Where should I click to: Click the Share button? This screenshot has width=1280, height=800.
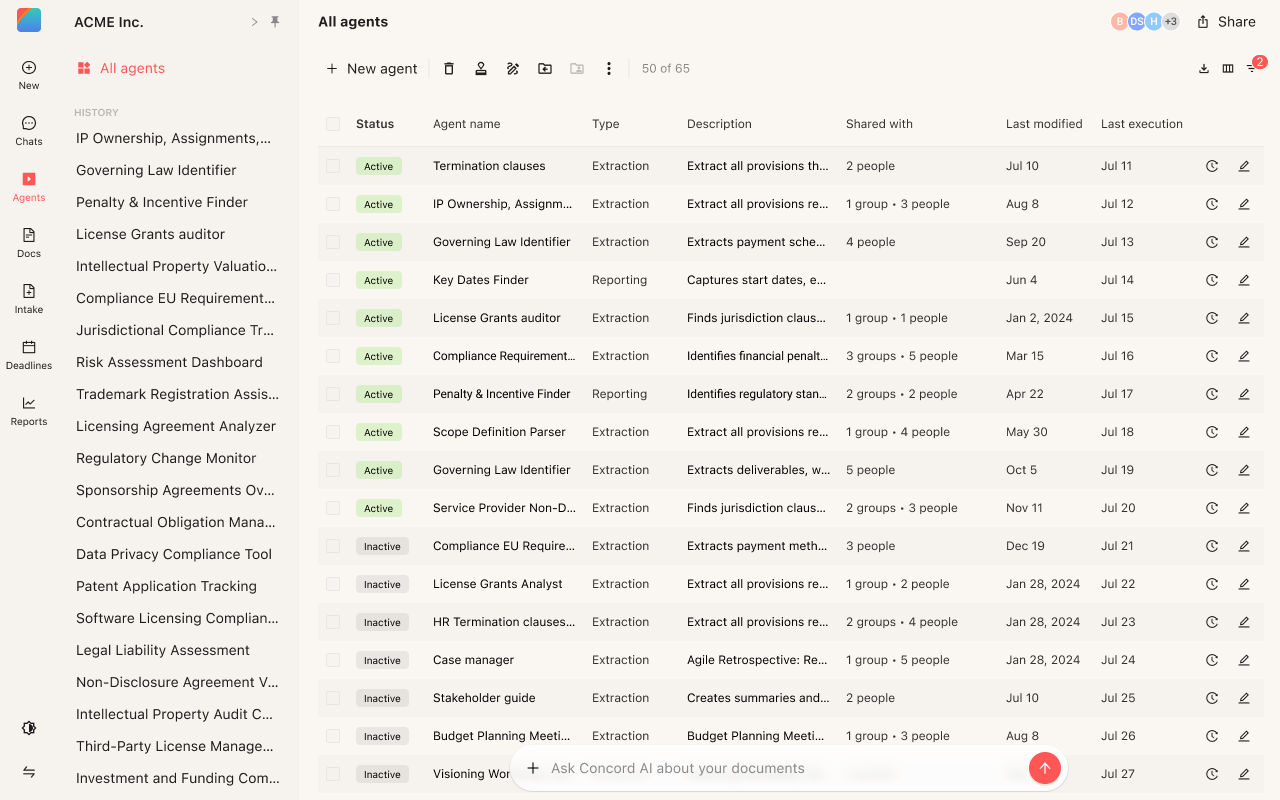[x=1226, y=22]
